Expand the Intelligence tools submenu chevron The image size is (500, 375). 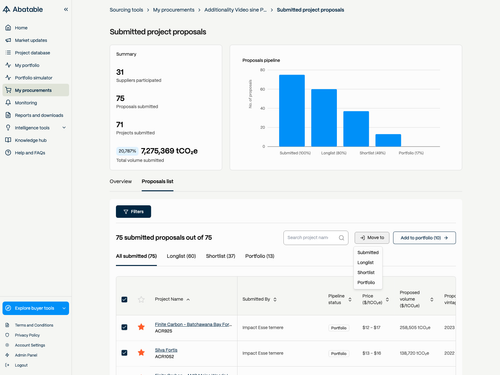pyautogui.click(x=64, y=128)
